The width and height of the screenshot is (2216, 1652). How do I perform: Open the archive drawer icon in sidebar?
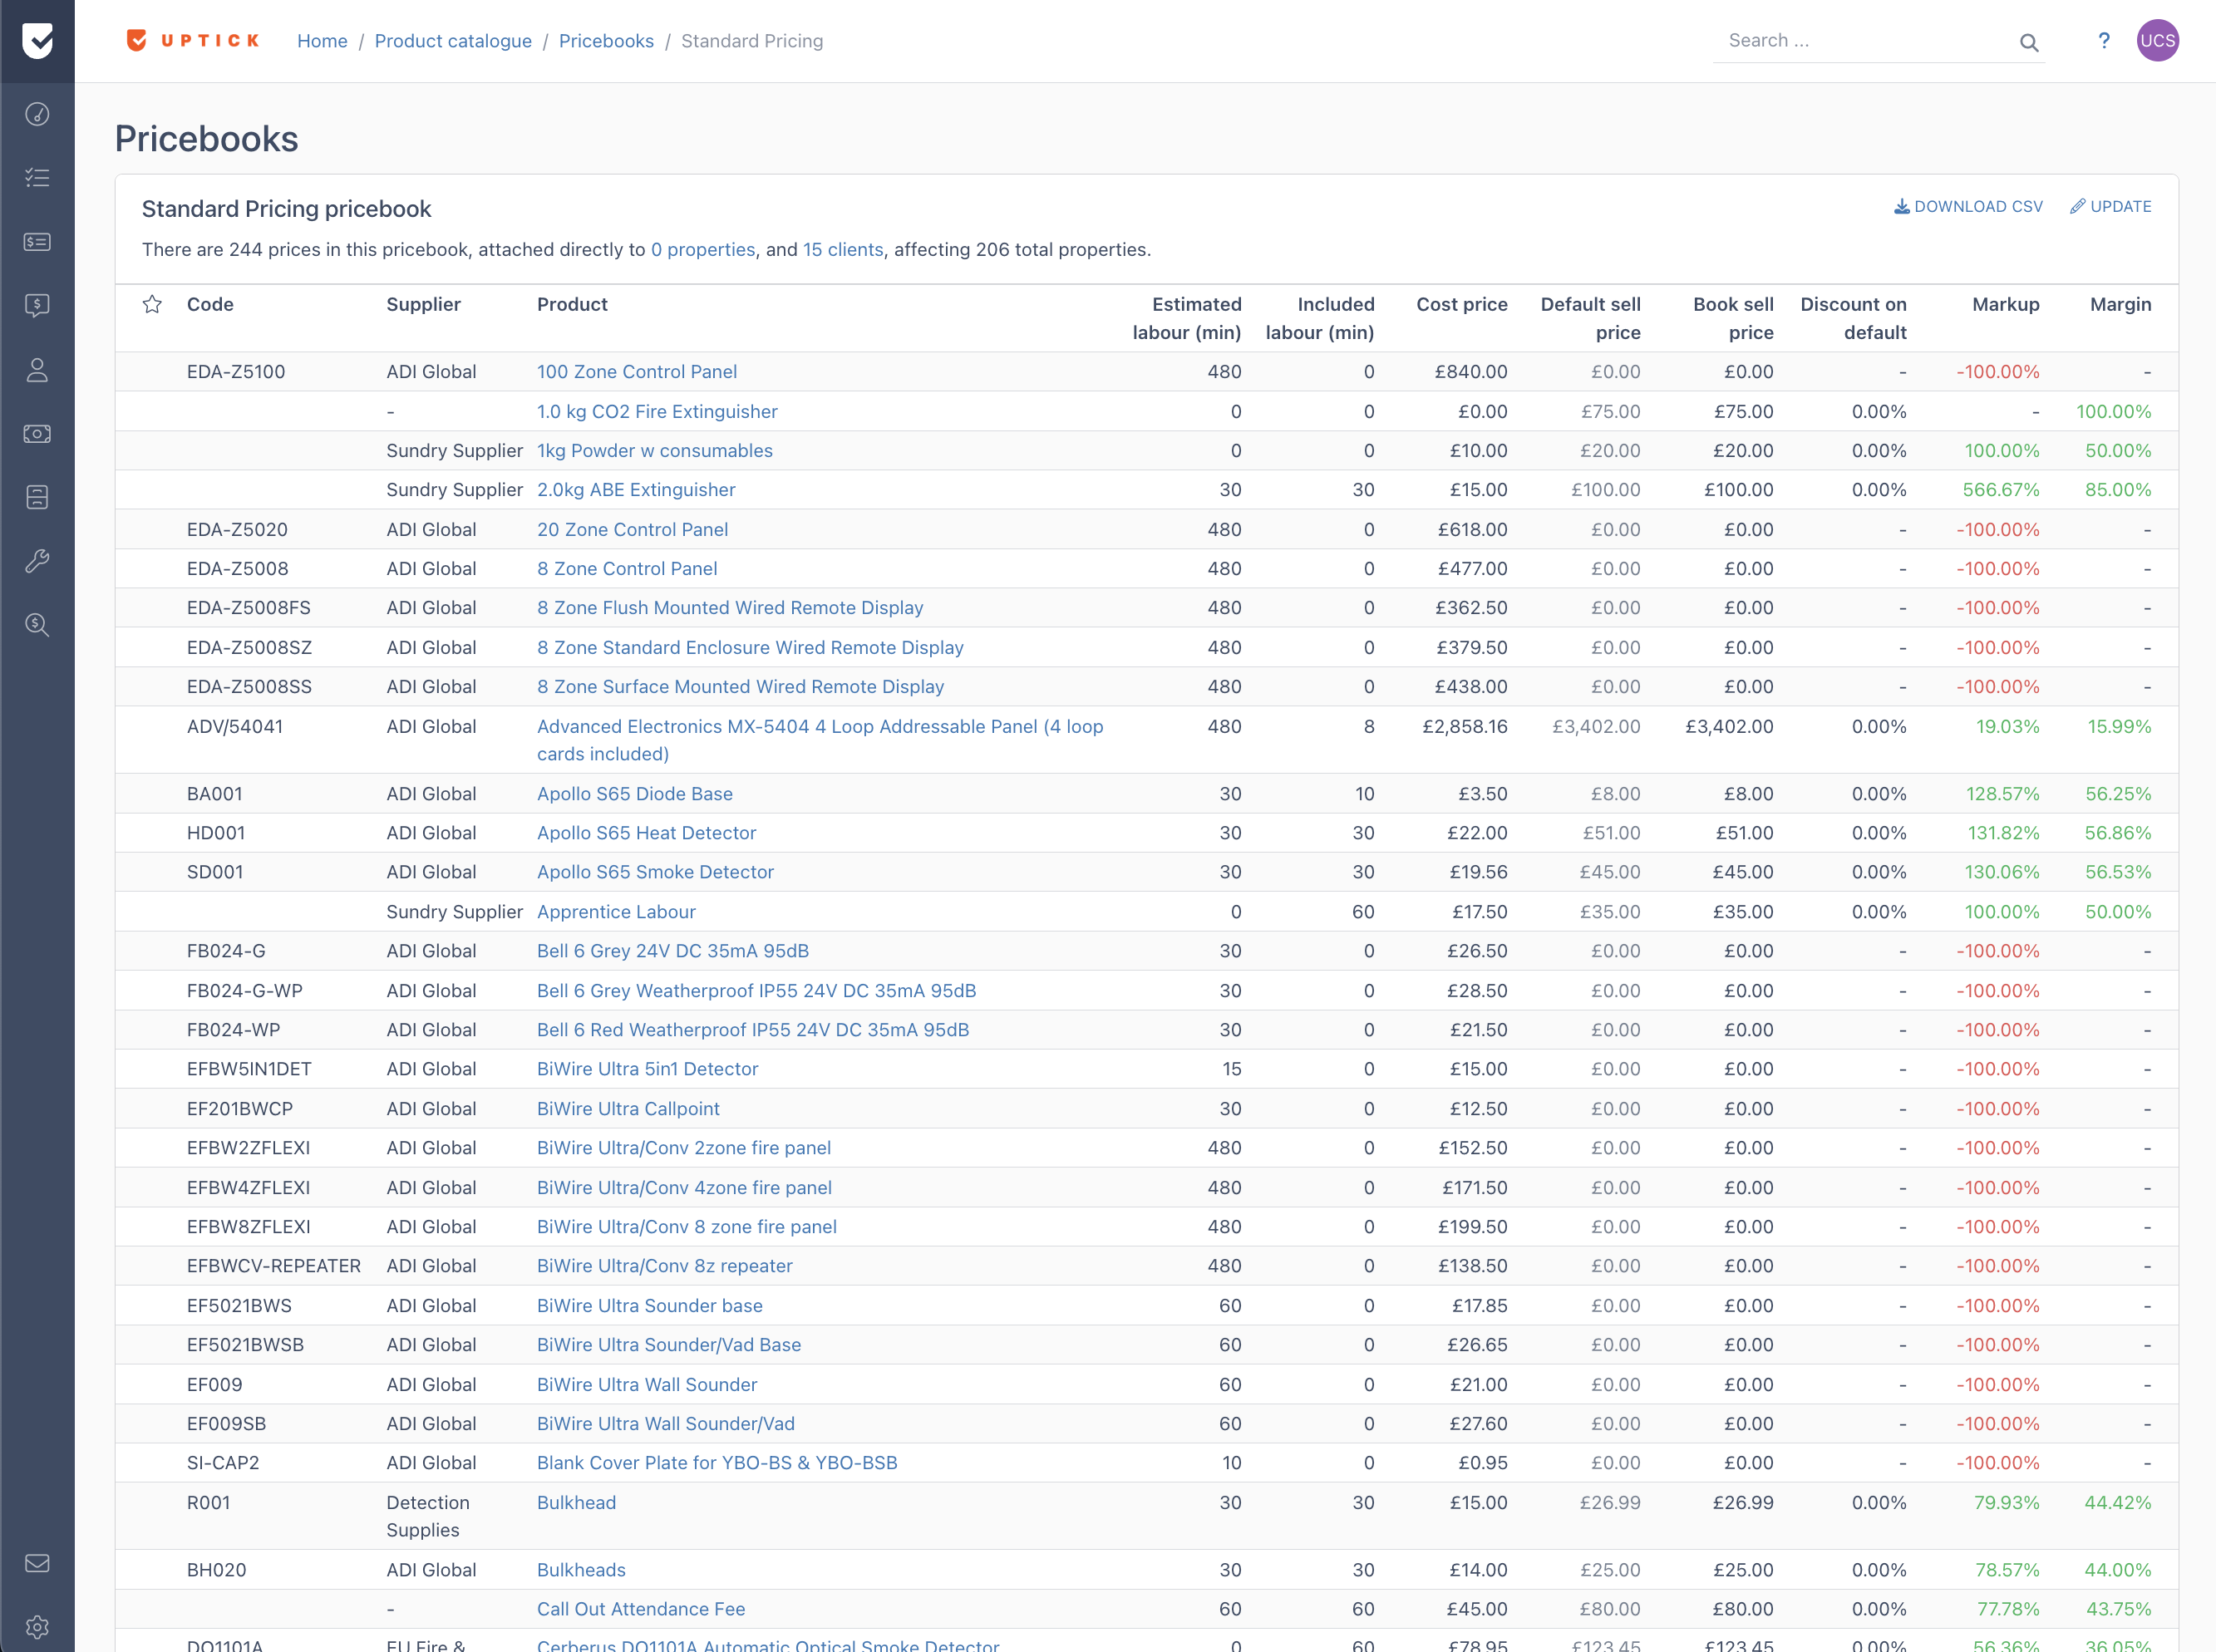point(37,497)
